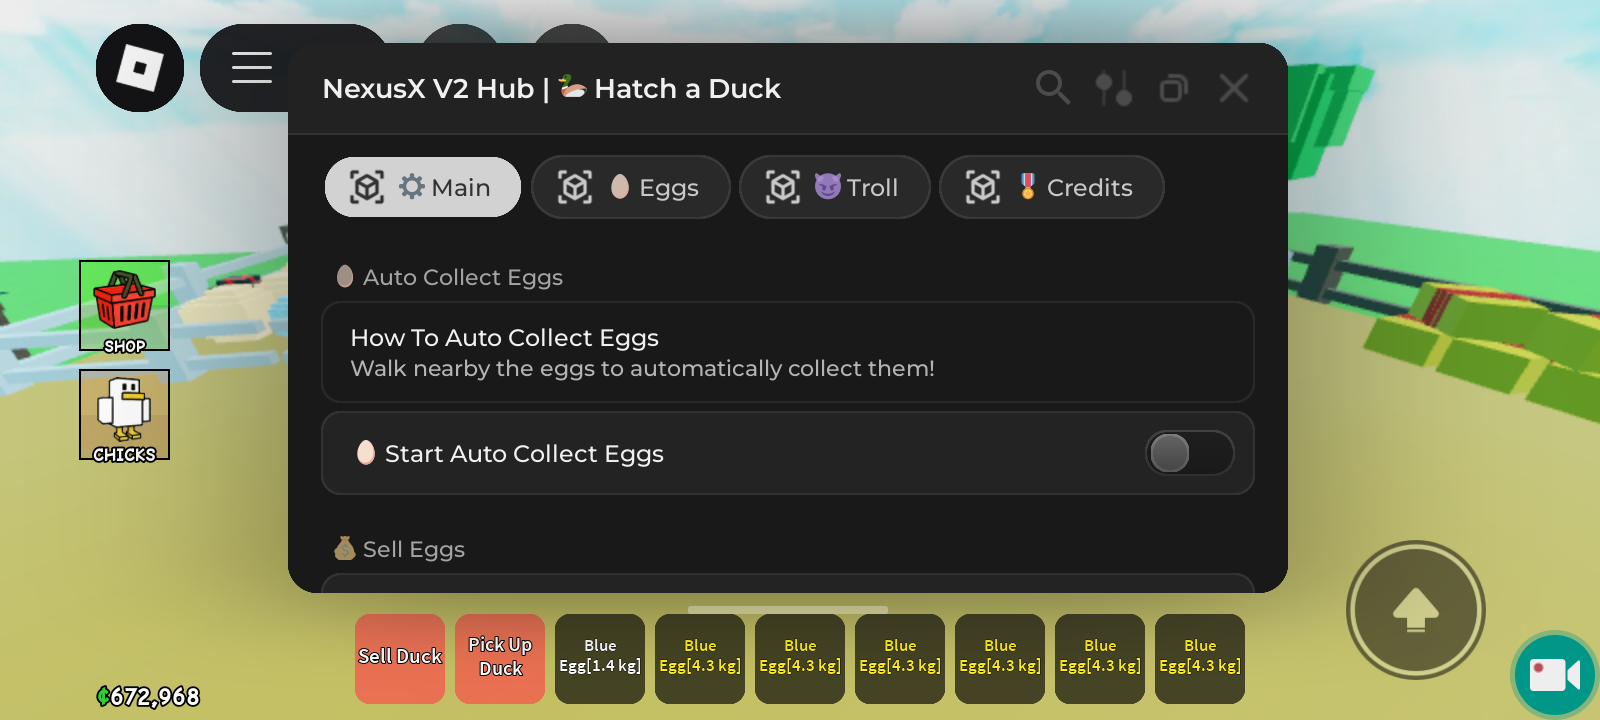
Task: Close the NexusX V2 Hub window
Action: coord(1234,88)
